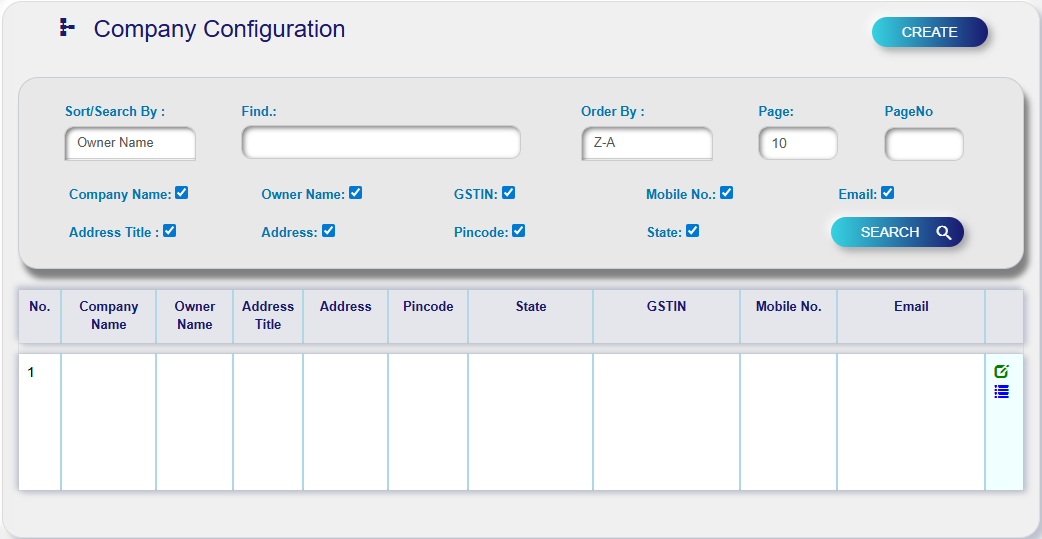Screen dimensions: 1042x539
Task: Toggle the Address Title checkbox
Action: (x=170, y=231)
